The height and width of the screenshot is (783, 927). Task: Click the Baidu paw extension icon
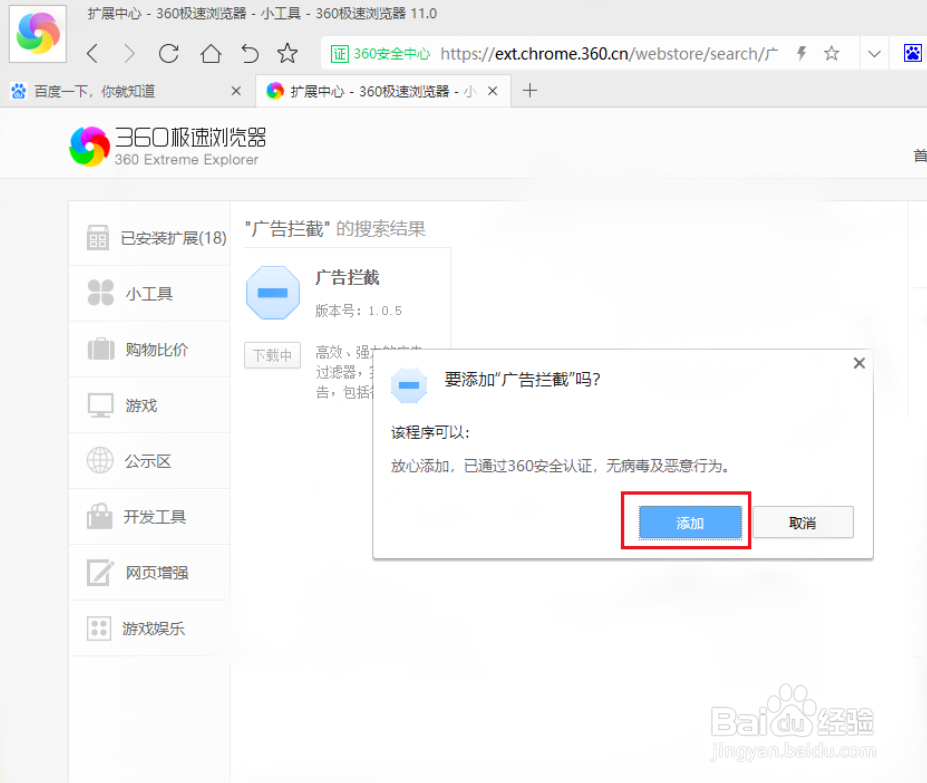913,53
